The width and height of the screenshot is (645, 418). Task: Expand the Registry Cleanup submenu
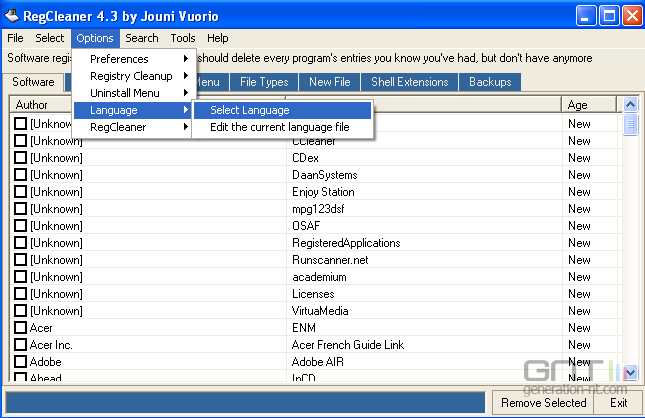point(132,76)
